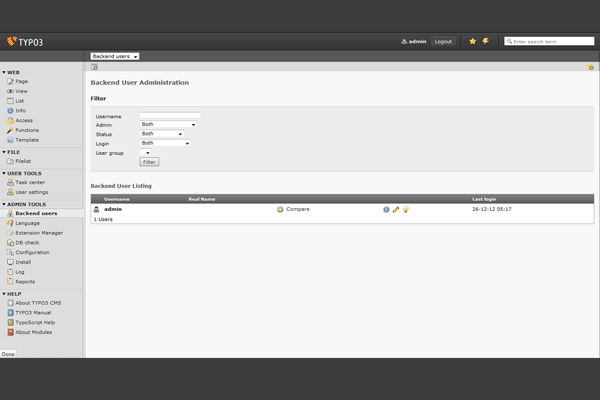
Task: Open the Access module icon
Action: point(10,121)
